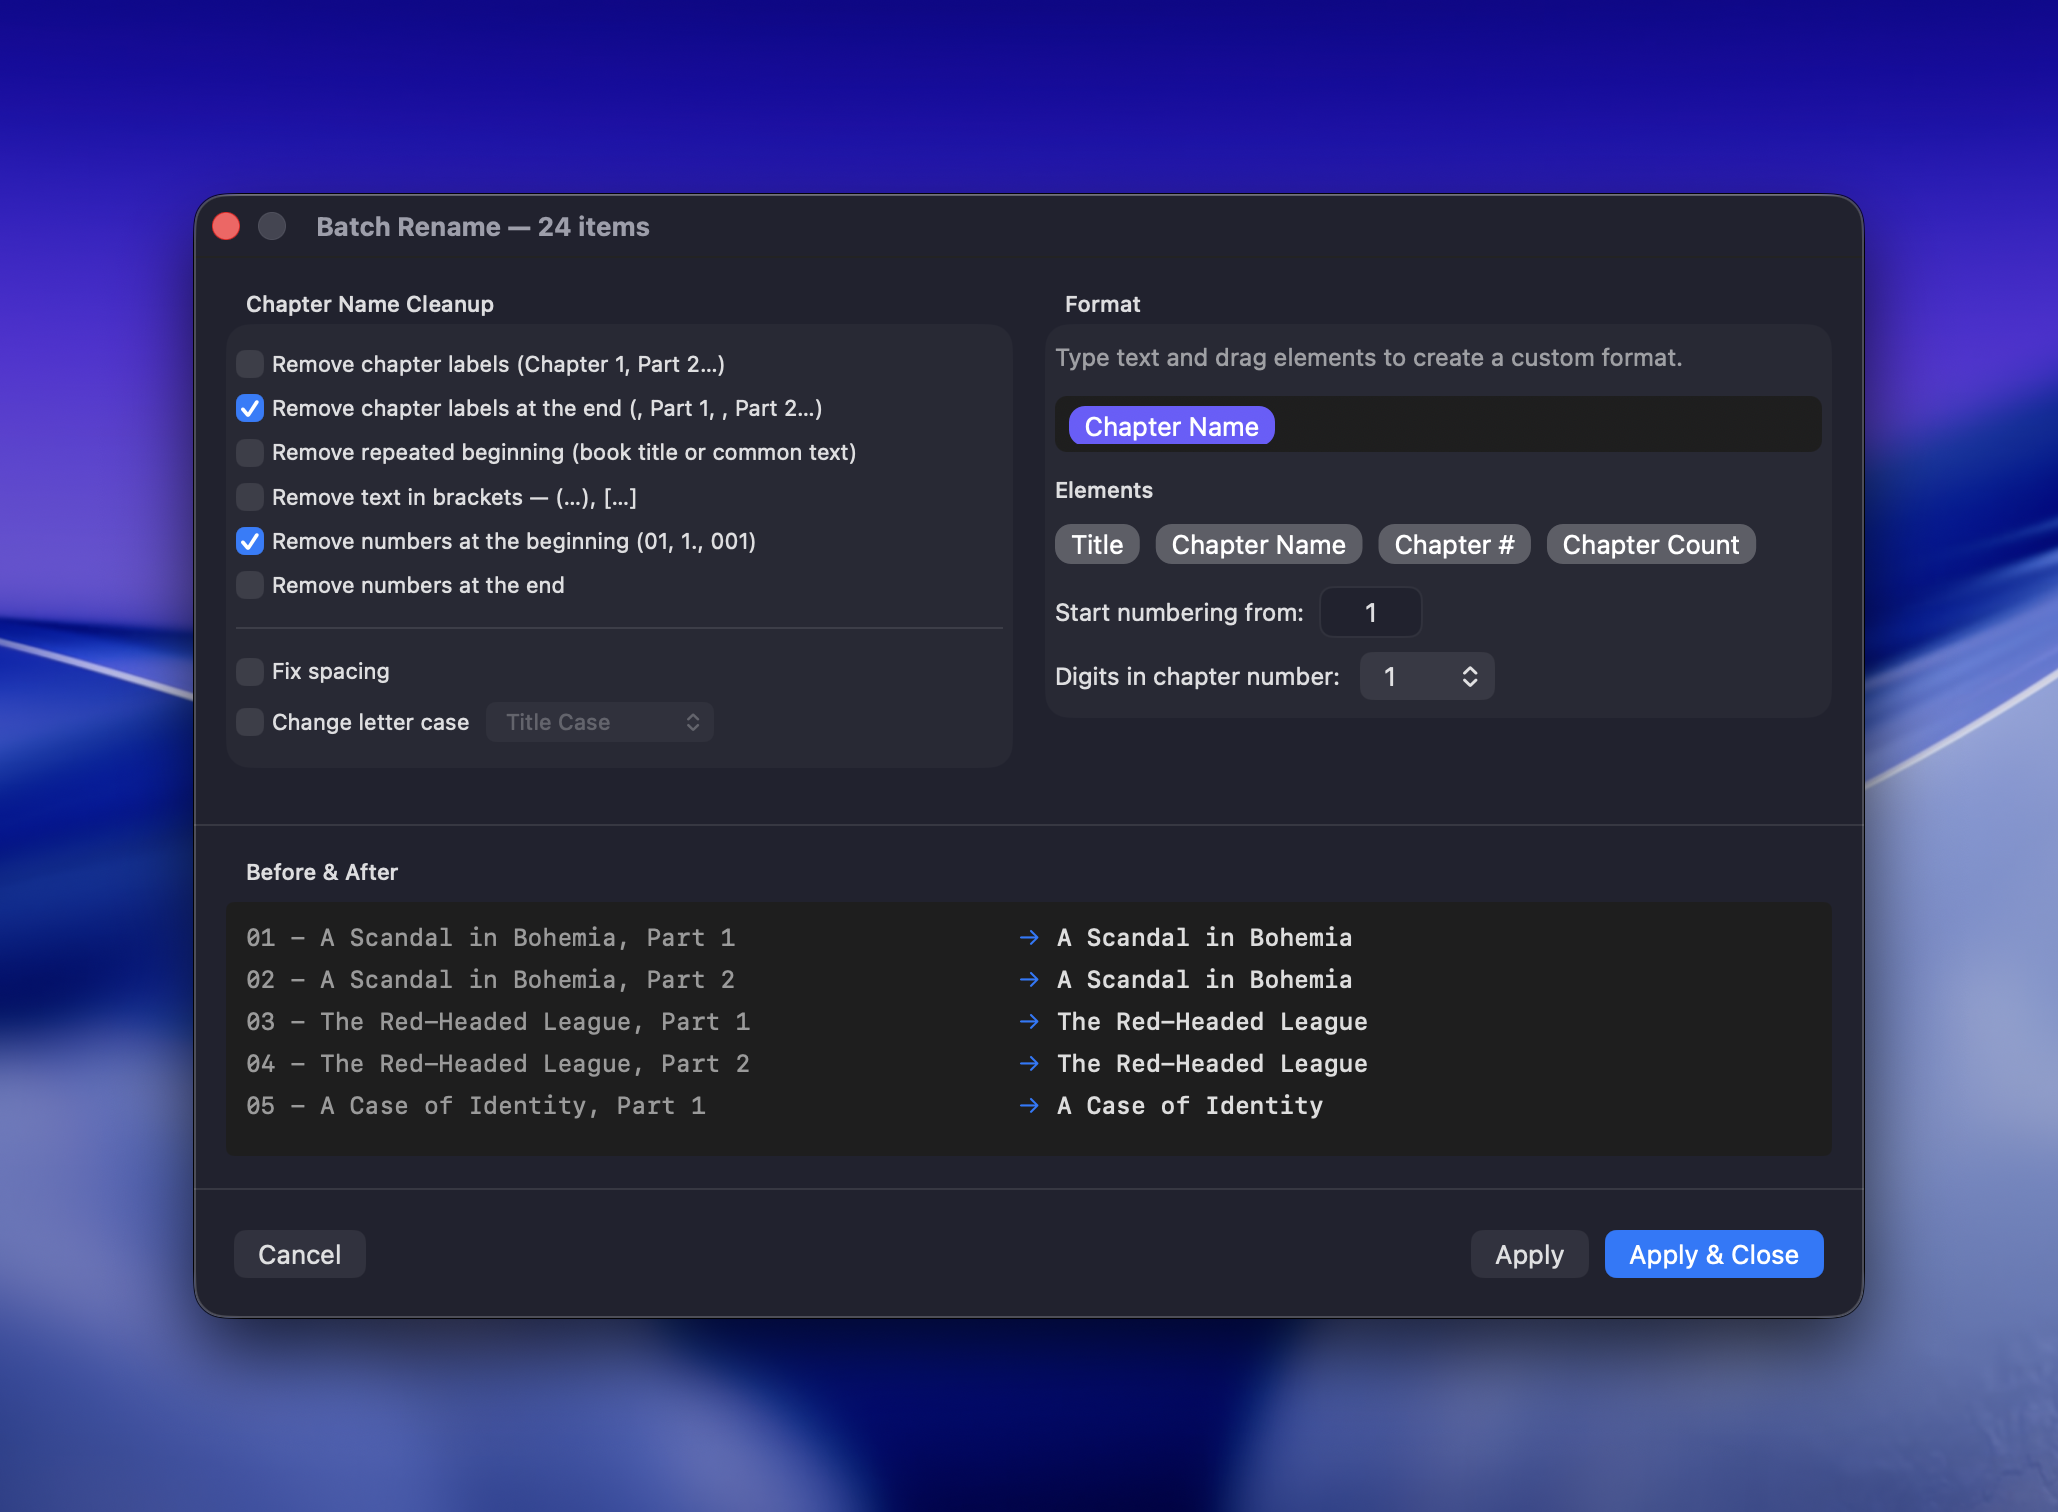The image size is (2058, 1512).
Task: Click Apply & Close
Action: pos(1713,1254)
